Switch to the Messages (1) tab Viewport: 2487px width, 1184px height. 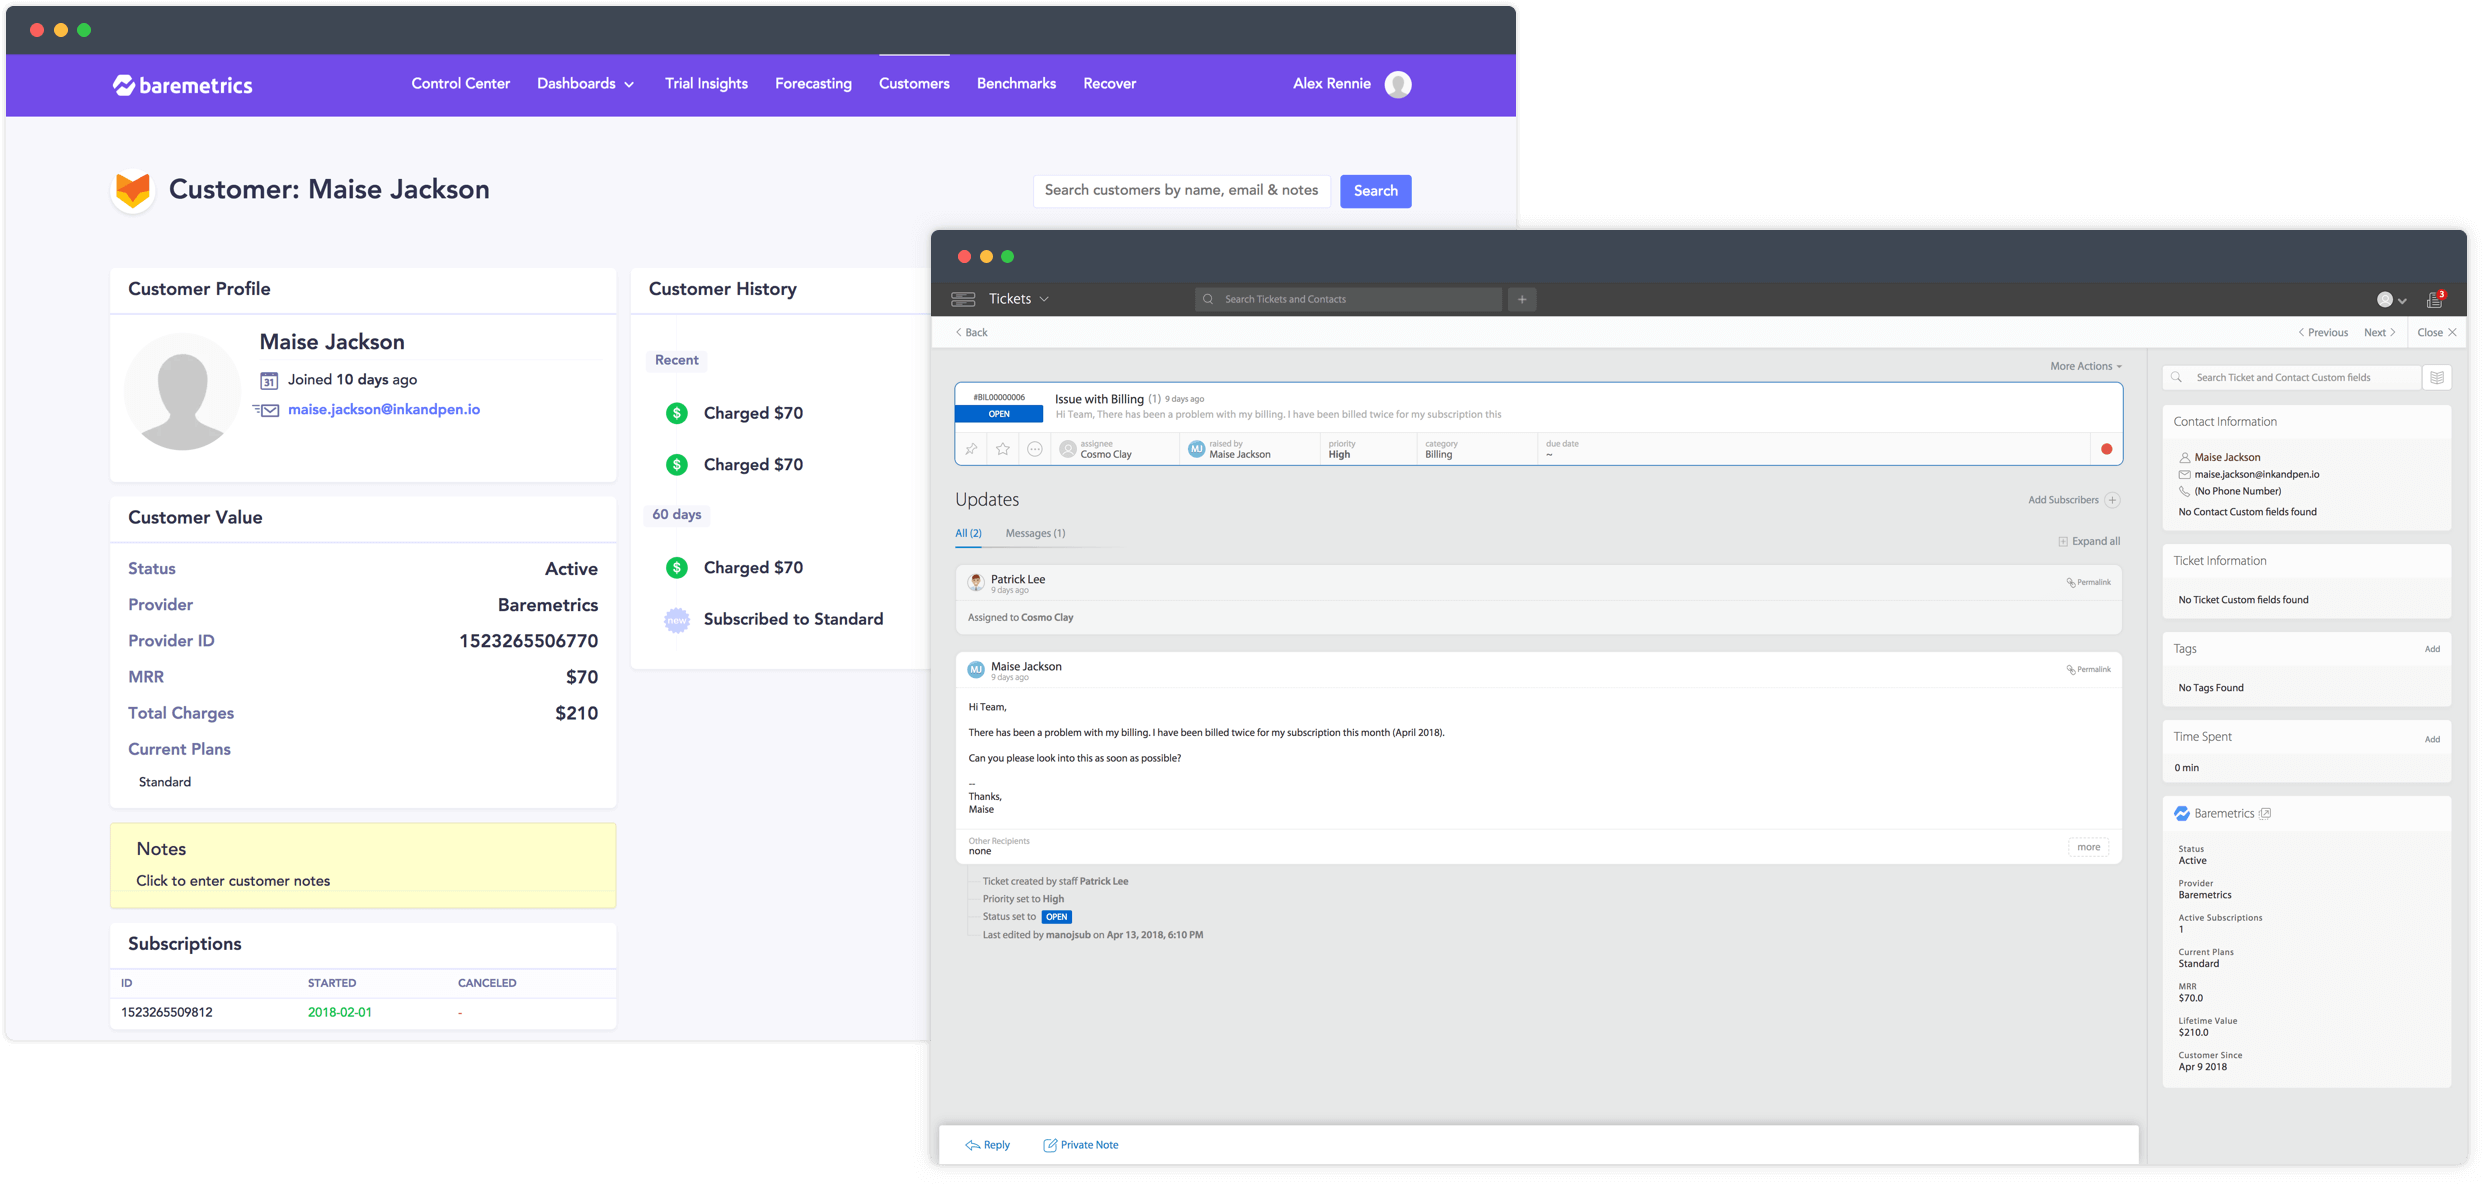pos(1035,534)
